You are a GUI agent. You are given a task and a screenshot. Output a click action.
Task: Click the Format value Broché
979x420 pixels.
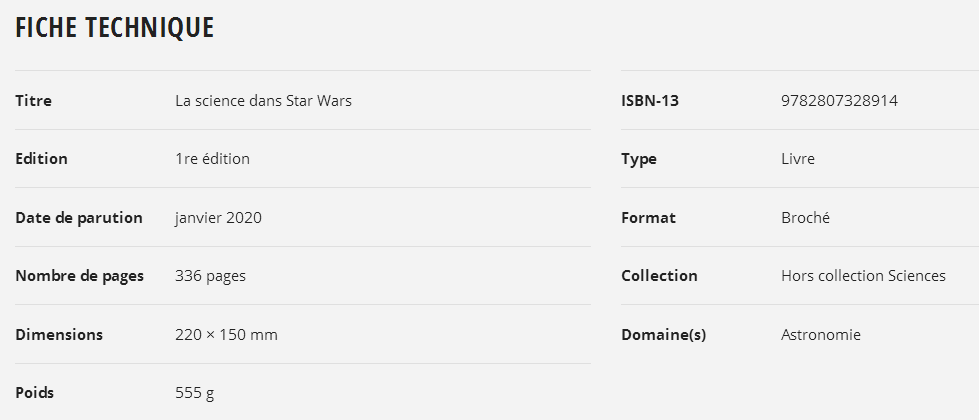click(805, 218)
